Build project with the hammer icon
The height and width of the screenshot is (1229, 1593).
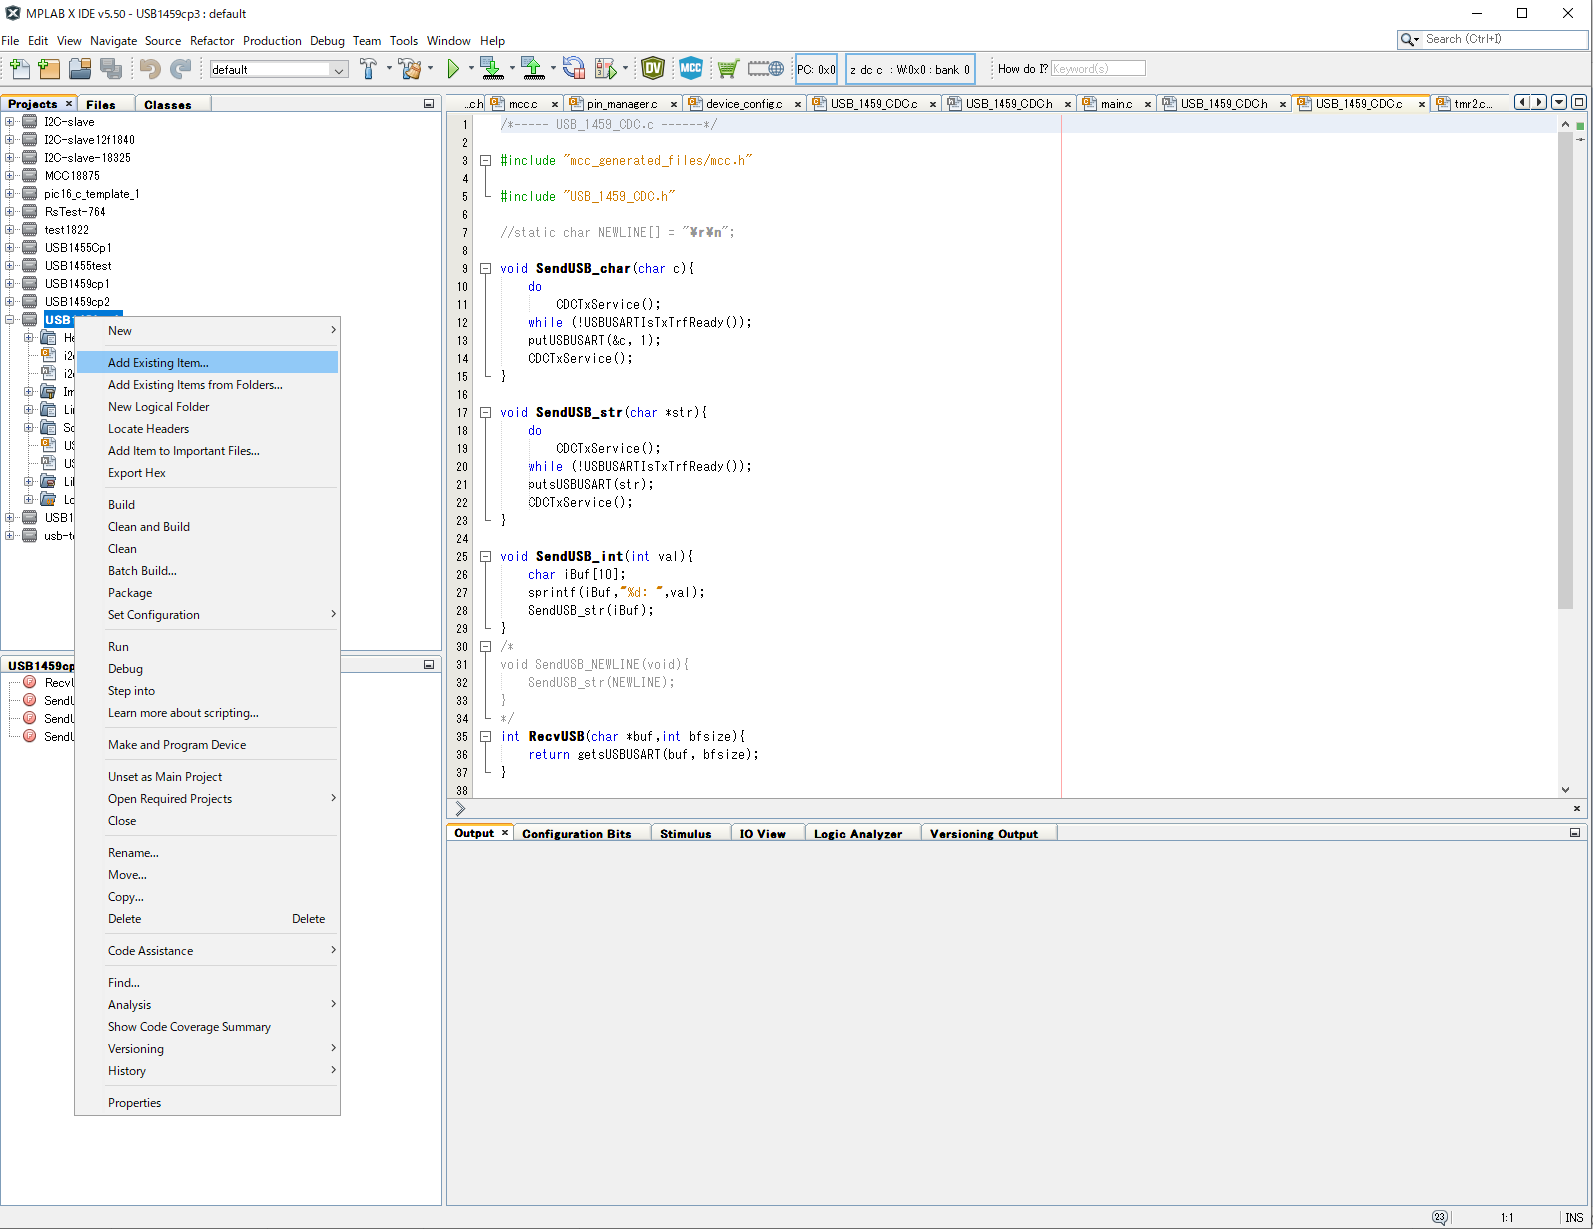368,68
